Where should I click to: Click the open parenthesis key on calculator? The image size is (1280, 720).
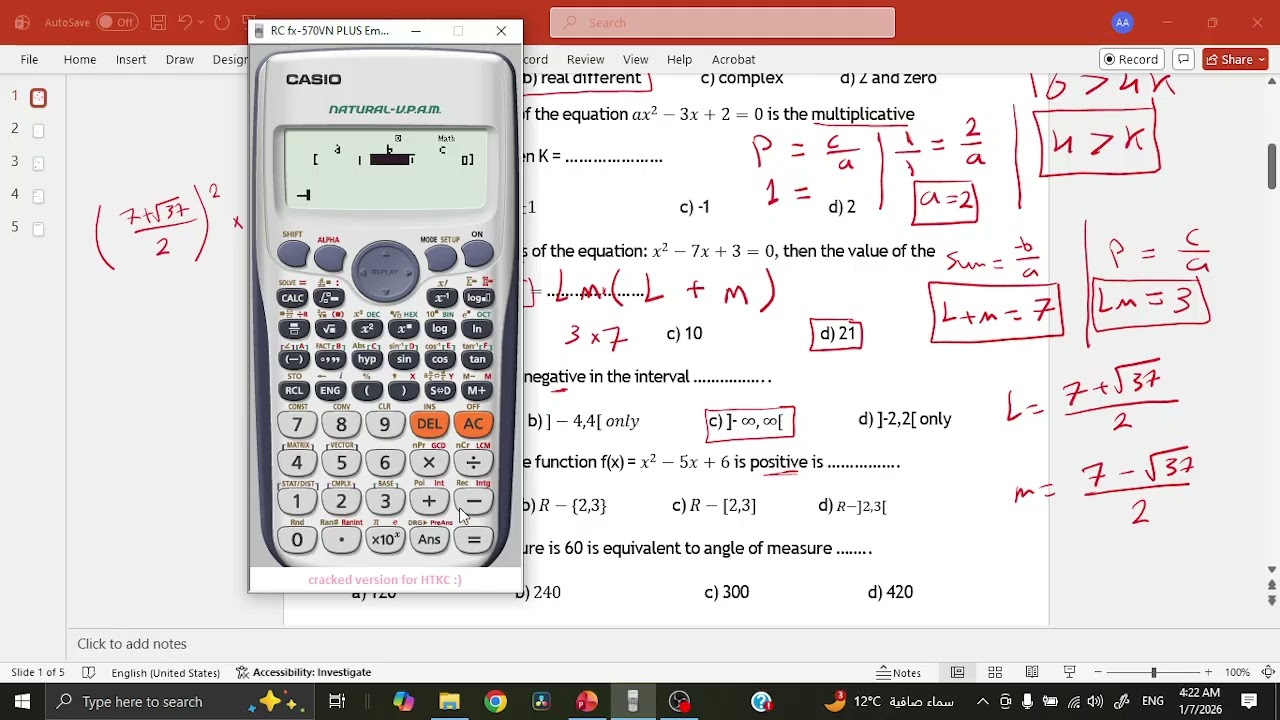coord(366,391)
